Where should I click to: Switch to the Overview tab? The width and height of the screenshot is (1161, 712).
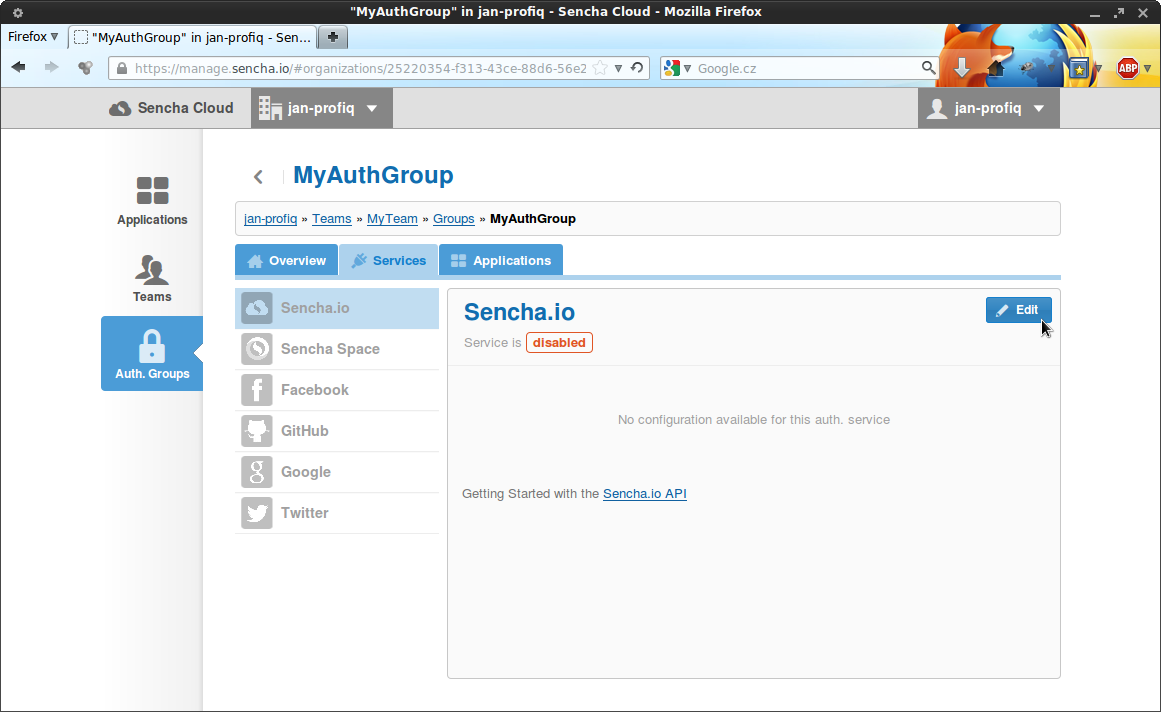(286, 261)
